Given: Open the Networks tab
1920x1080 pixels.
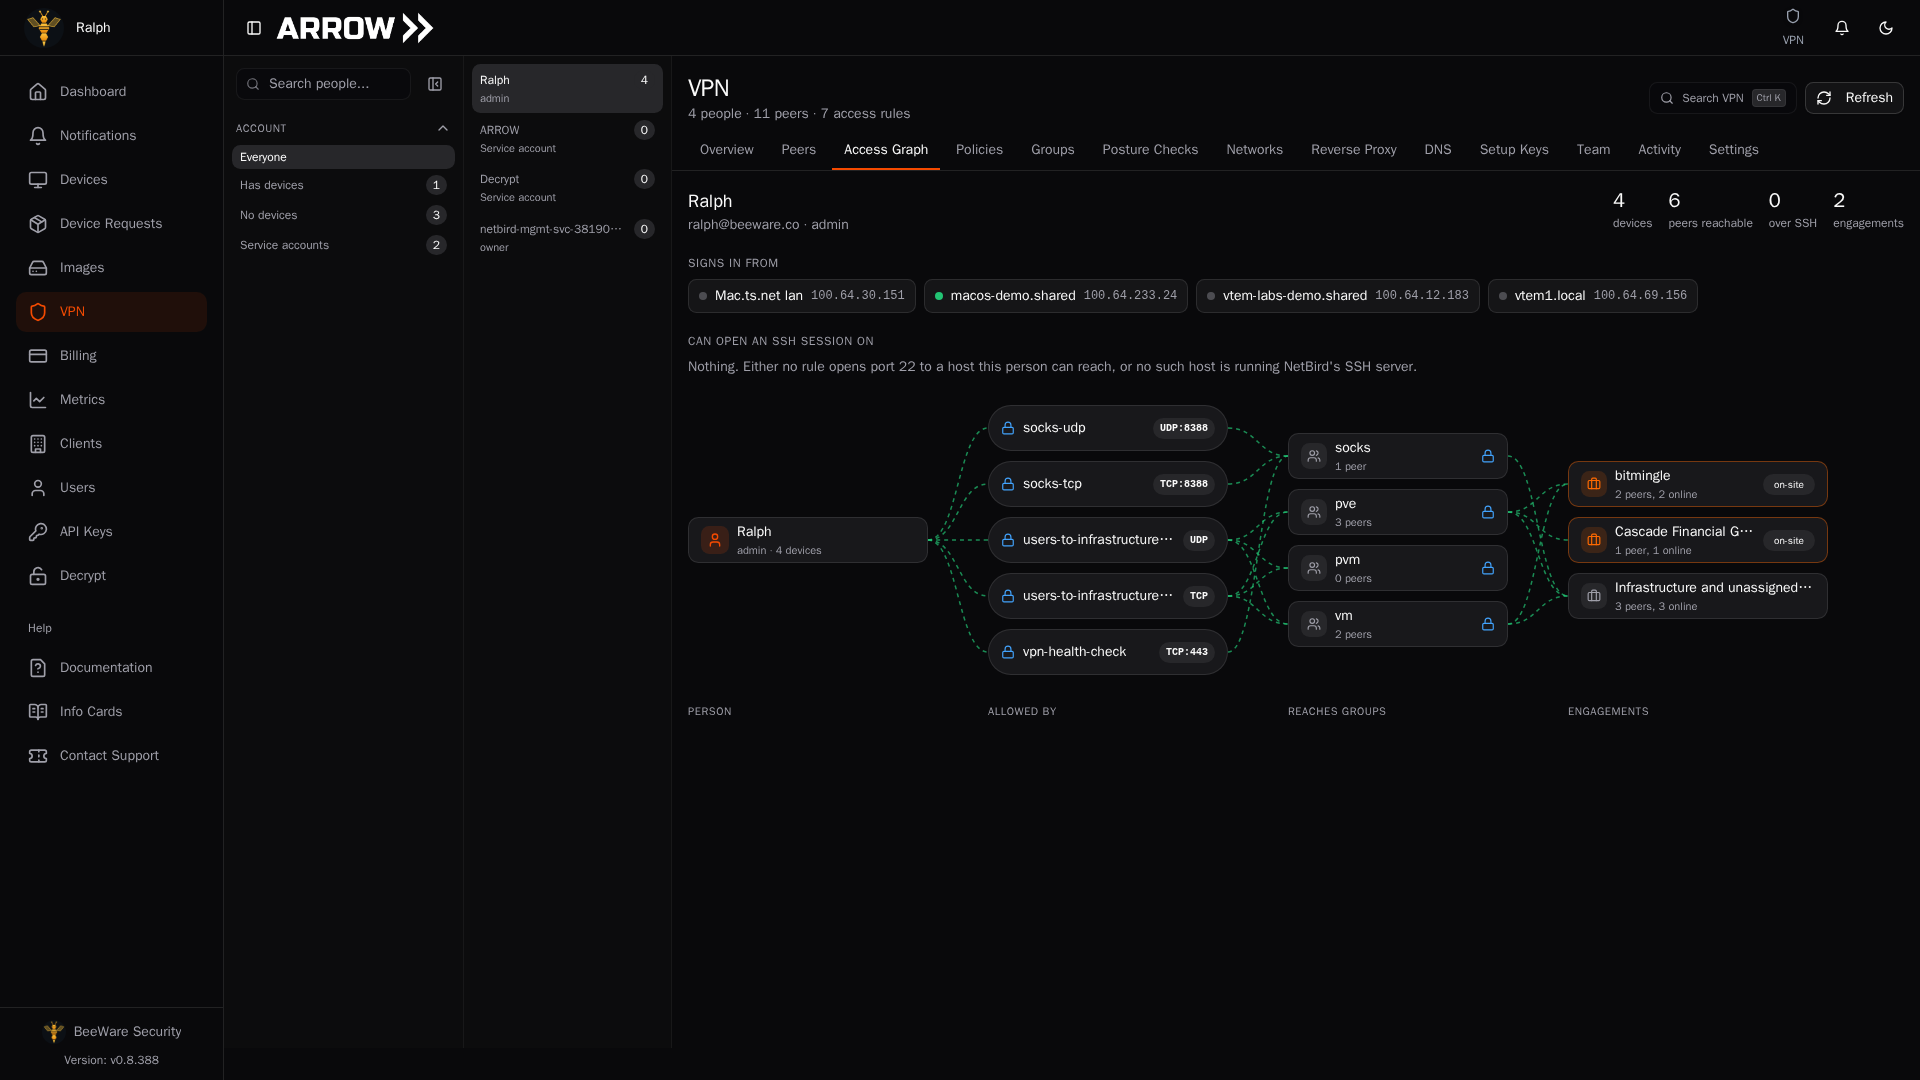Looking at the screenshot, I should 1254,150.
